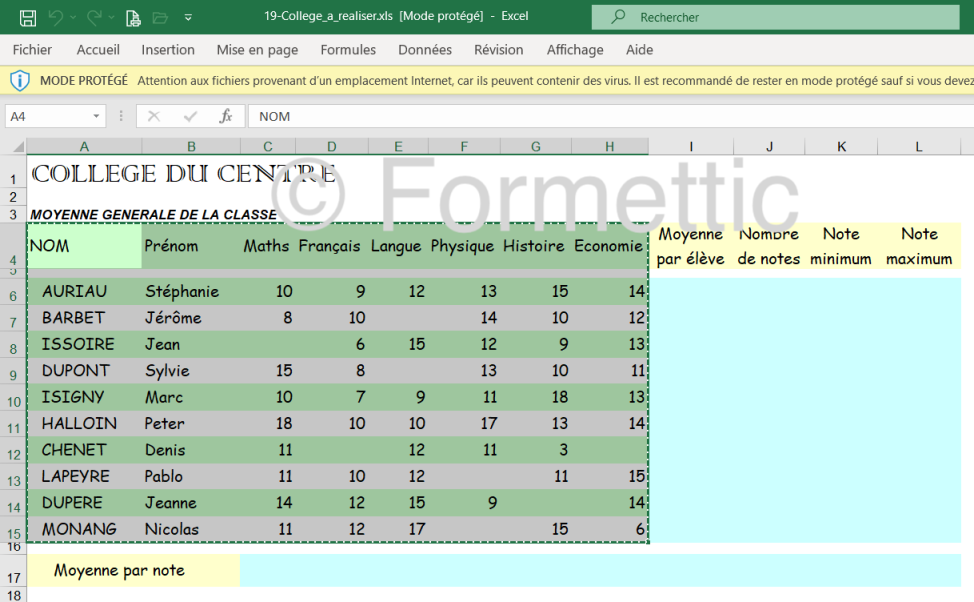Open the Mise en page tab
974x602 pixels.
pyautogui.click(x=257, y=49)
